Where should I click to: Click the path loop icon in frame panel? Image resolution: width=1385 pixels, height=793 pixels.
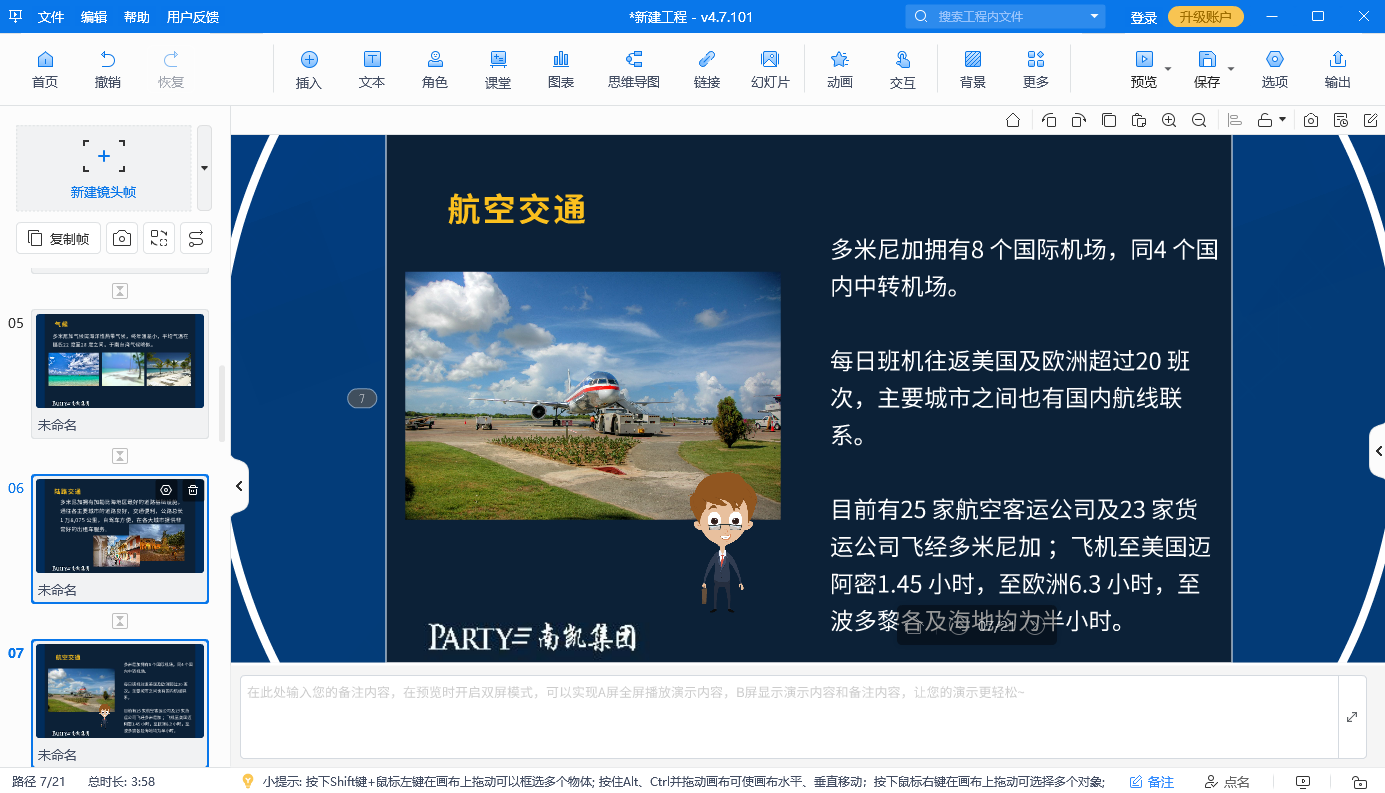(196, 238)
